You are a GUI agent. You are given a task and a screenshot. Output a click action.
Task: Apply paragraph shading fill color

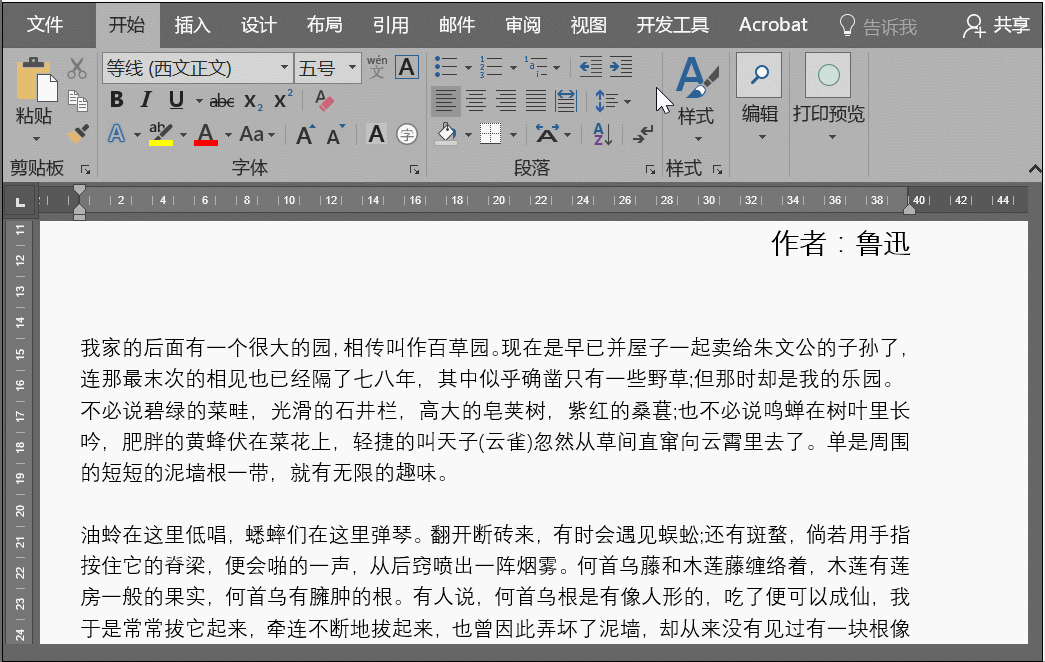pos(447,134)
